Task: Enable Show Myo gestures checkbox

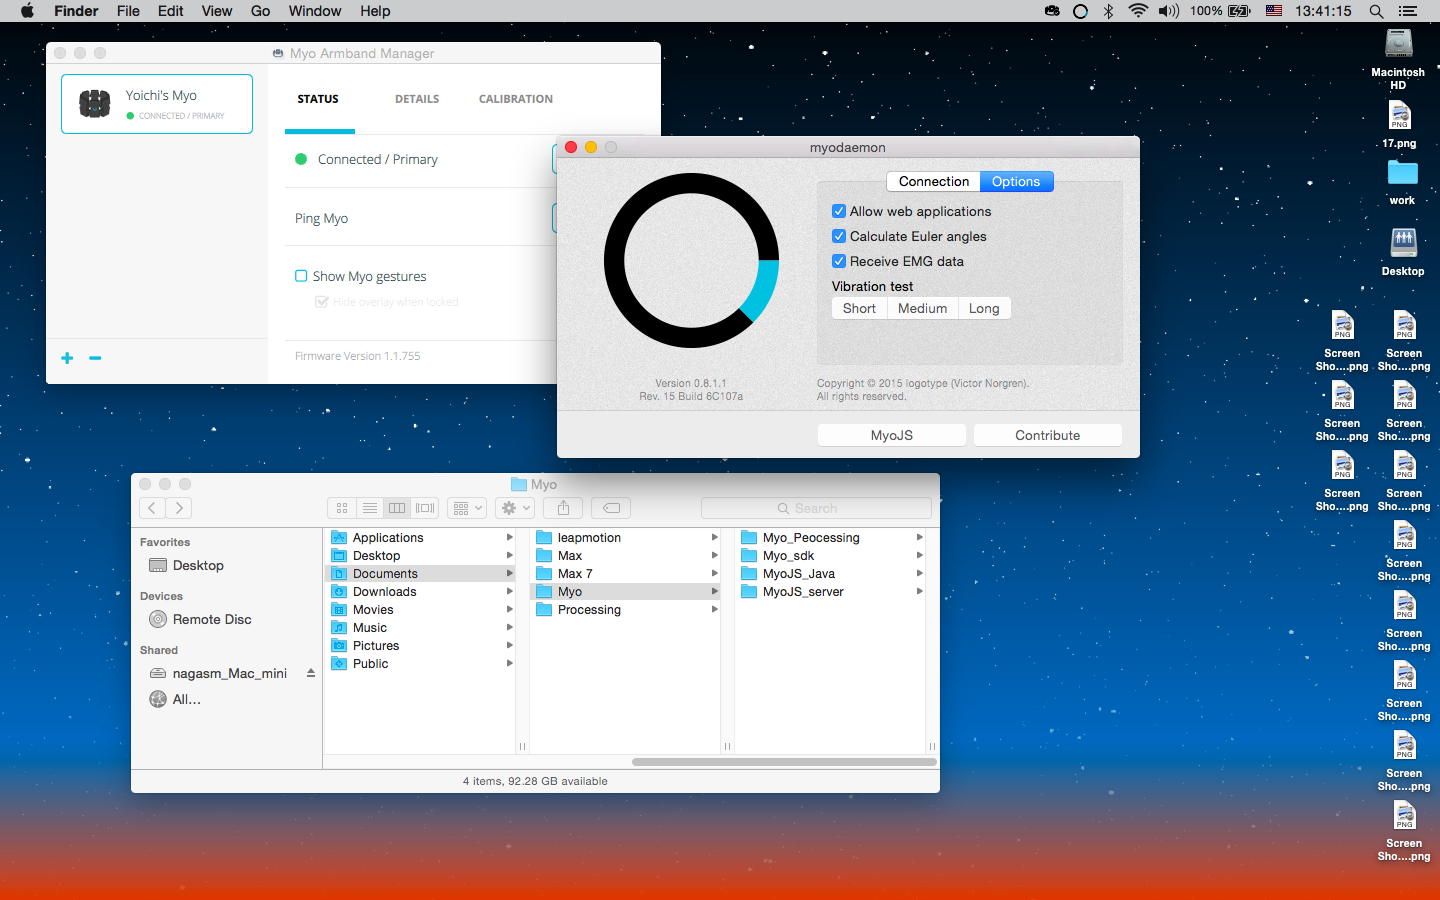Action: 301,276
